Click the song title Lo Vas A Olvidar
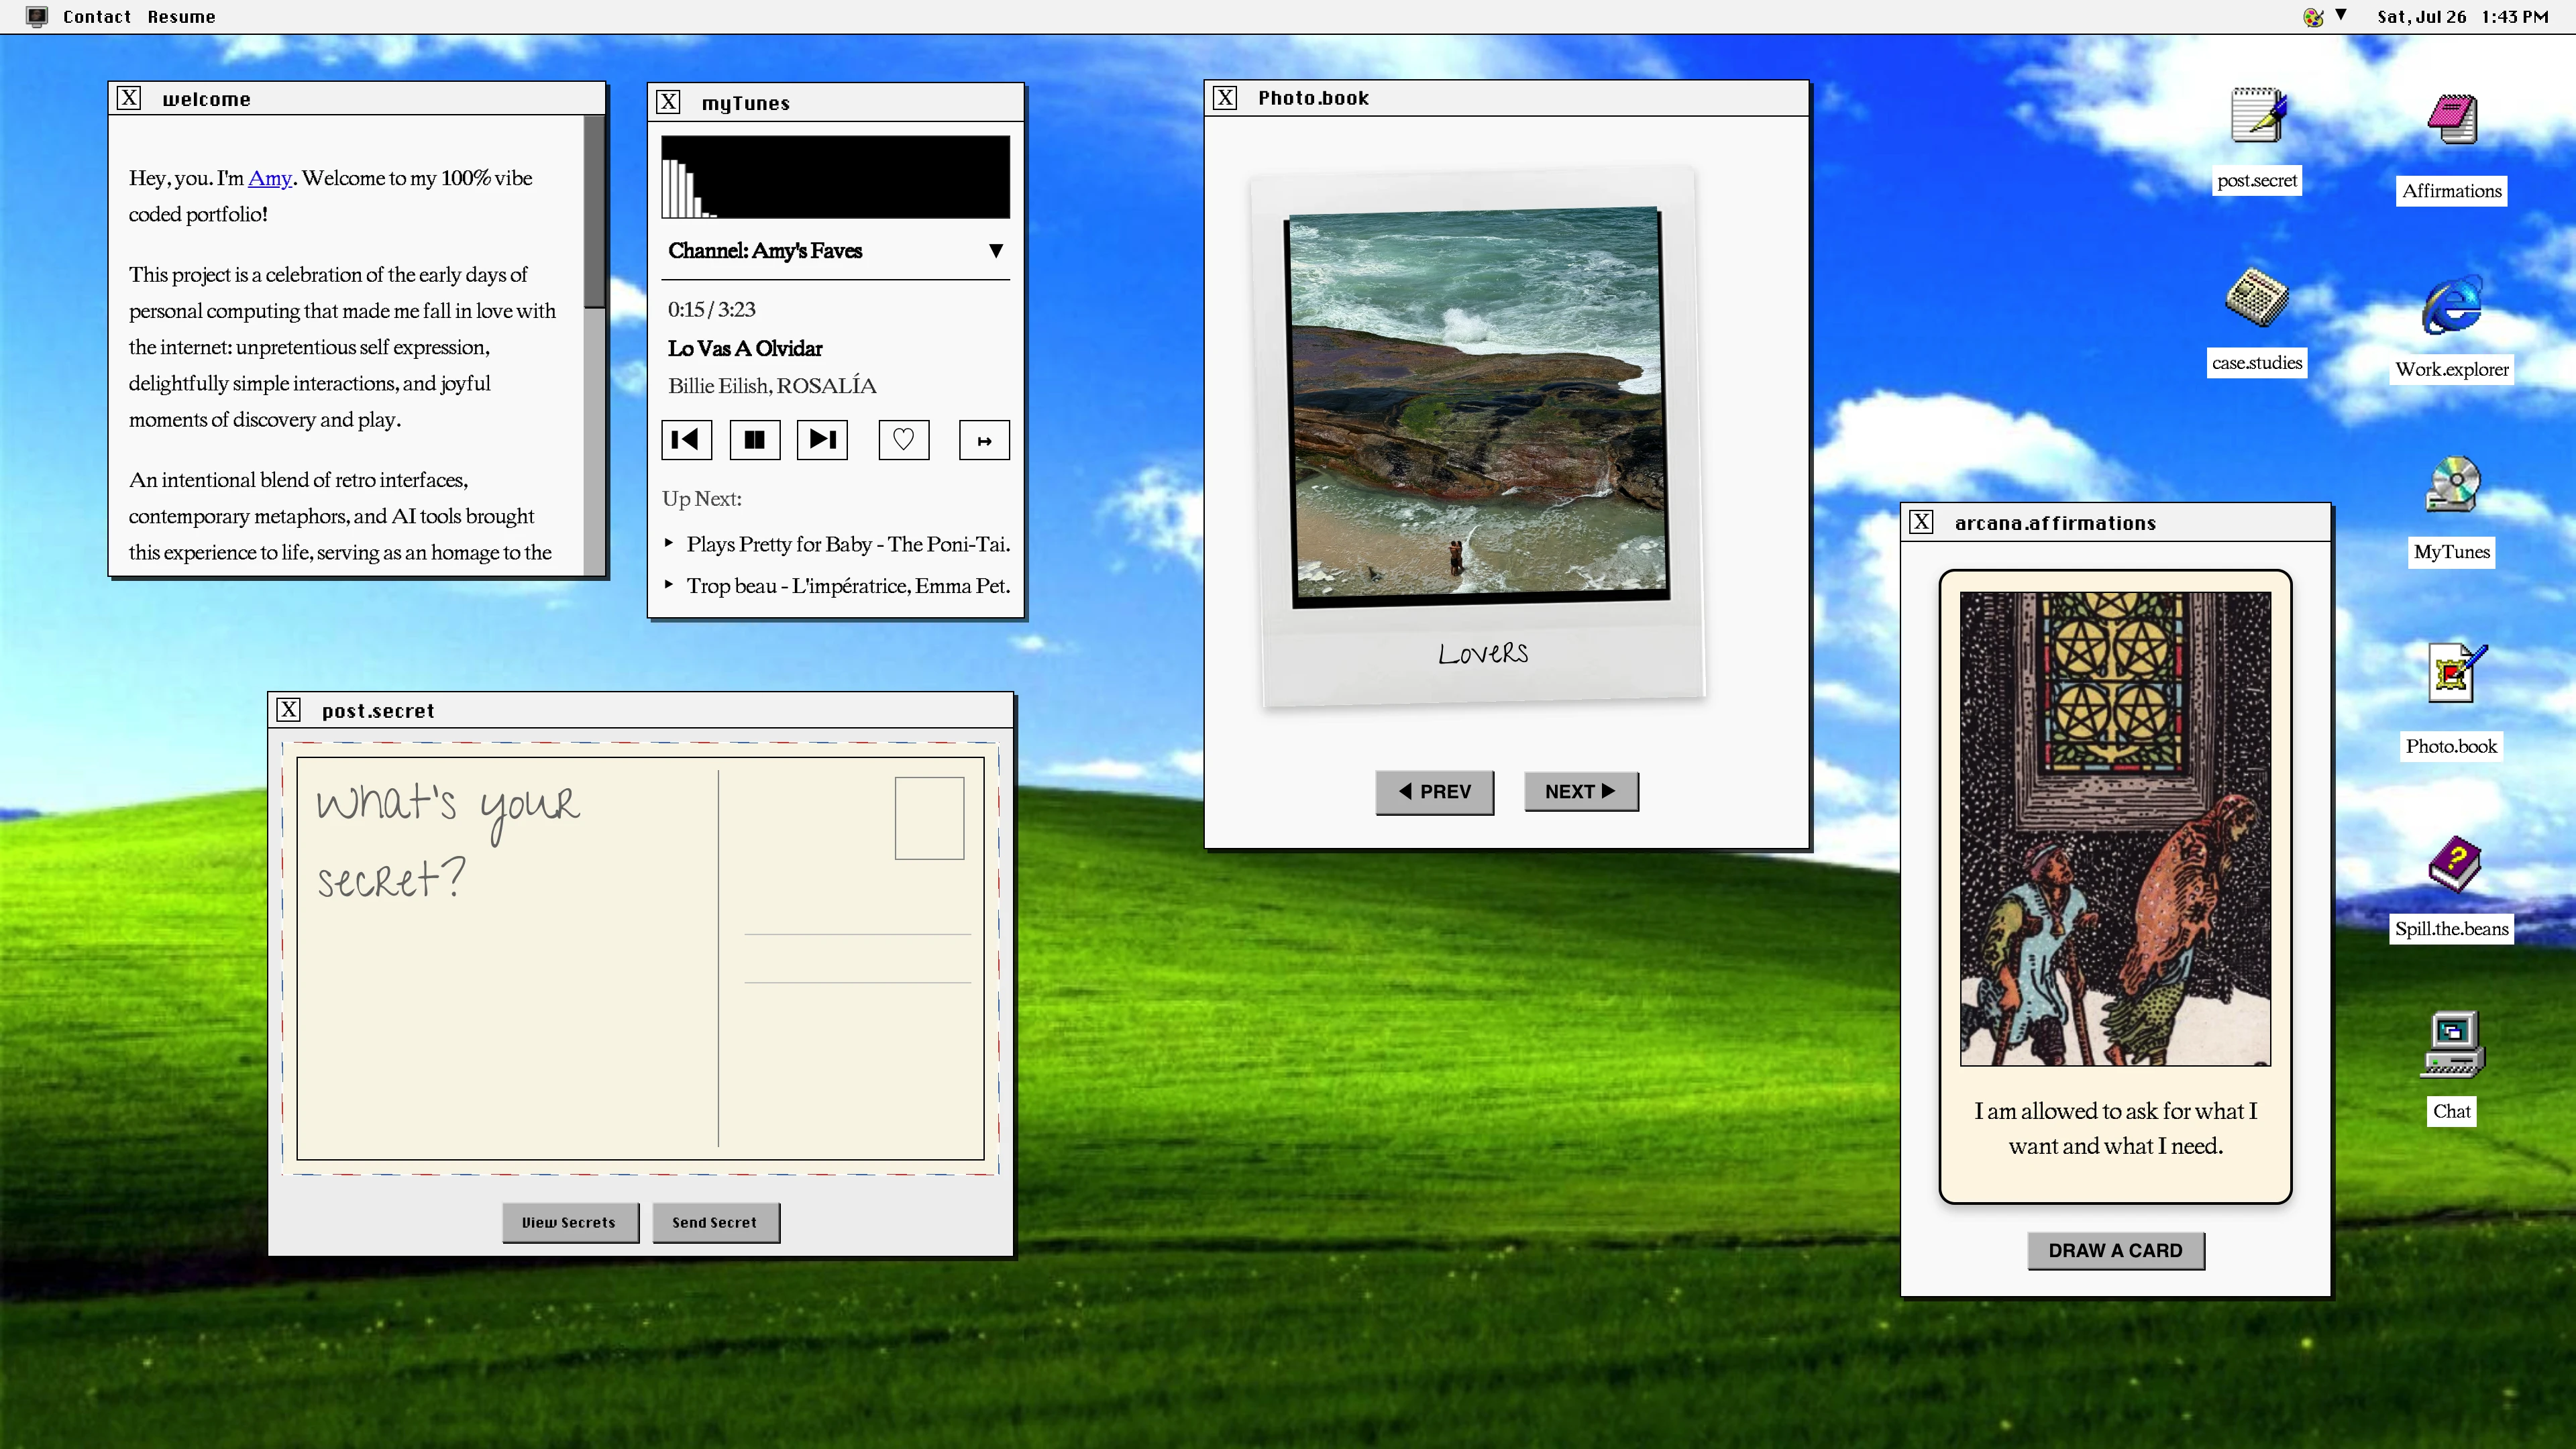Image resolution: width=2576 pixels, height=1449 pixels. (745, 348)
